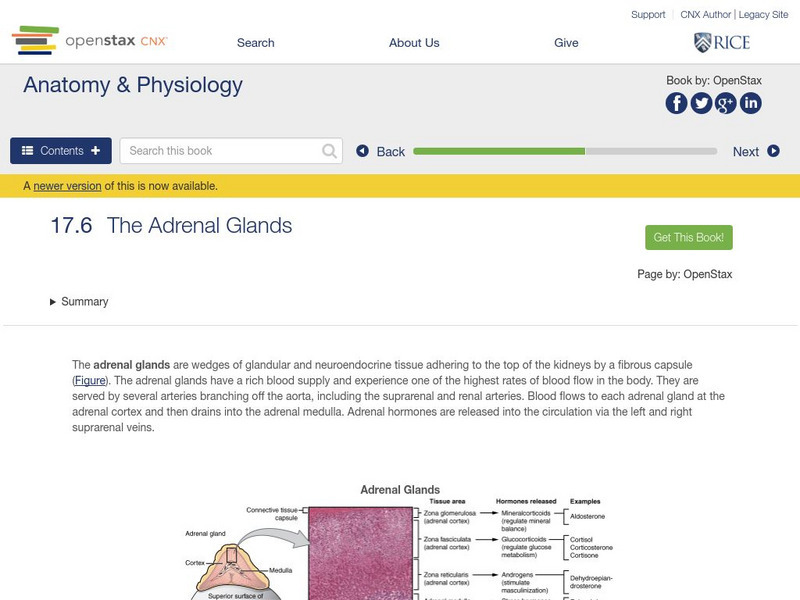This screenshot has height=600, width=800.
Task: Open the About Us menu
Action: point(414,43)
